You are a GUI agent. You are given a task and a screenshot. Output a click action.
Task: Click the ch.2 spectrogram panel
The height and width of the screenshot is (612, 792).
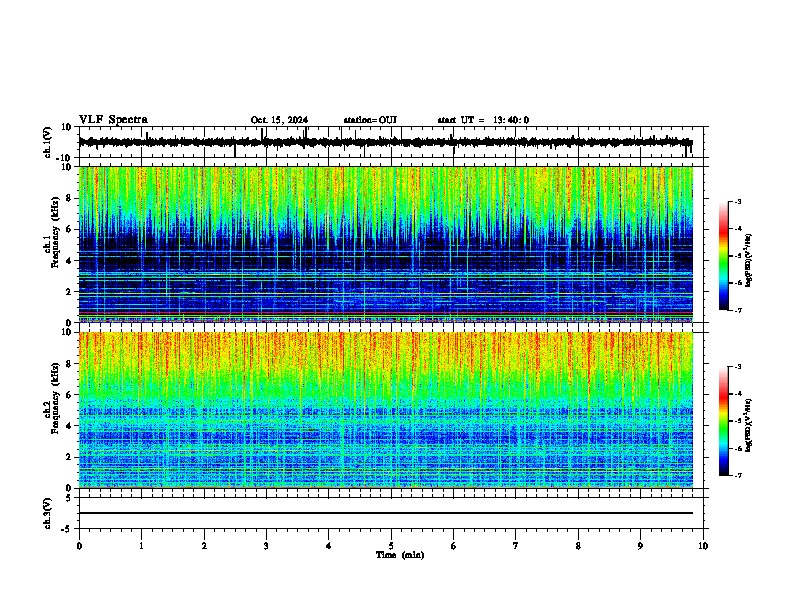(386, 410)
